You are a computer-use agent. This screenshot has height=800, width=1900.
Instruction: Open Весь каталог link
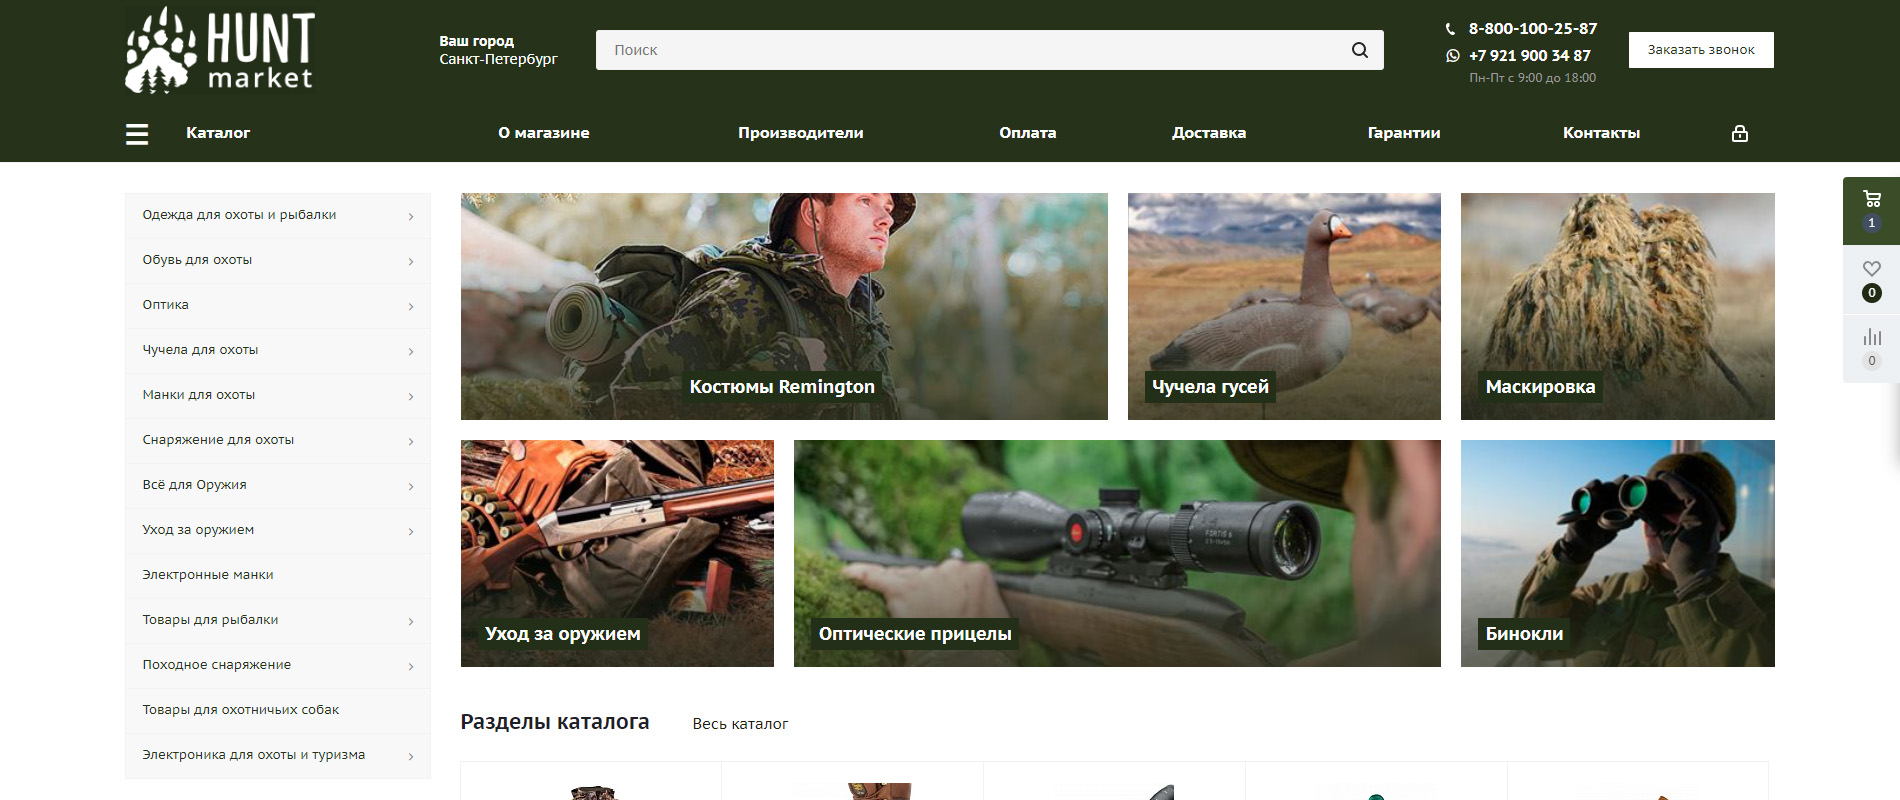tap(740, 724)
